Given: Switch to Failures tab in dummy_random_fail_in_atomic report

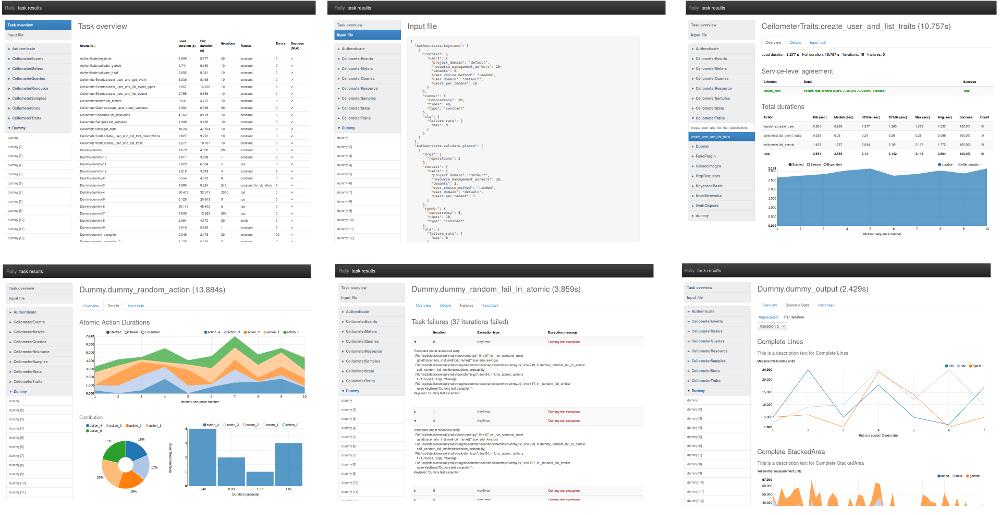Looking at the screenshot, I should 466,304.
